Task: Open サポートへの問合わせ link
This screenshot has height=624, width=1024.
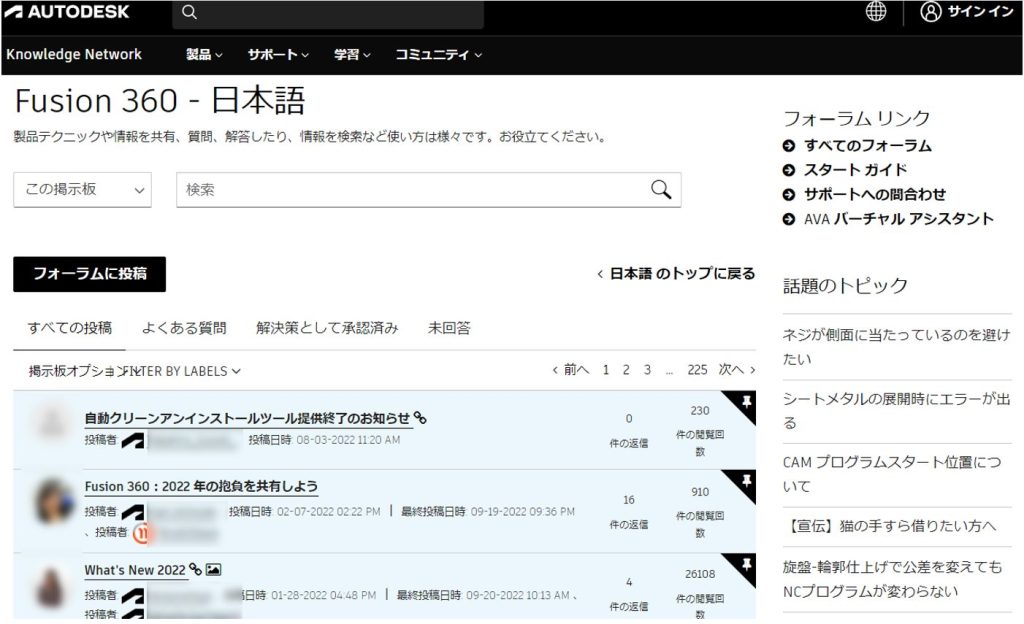Action: (875, 195)
